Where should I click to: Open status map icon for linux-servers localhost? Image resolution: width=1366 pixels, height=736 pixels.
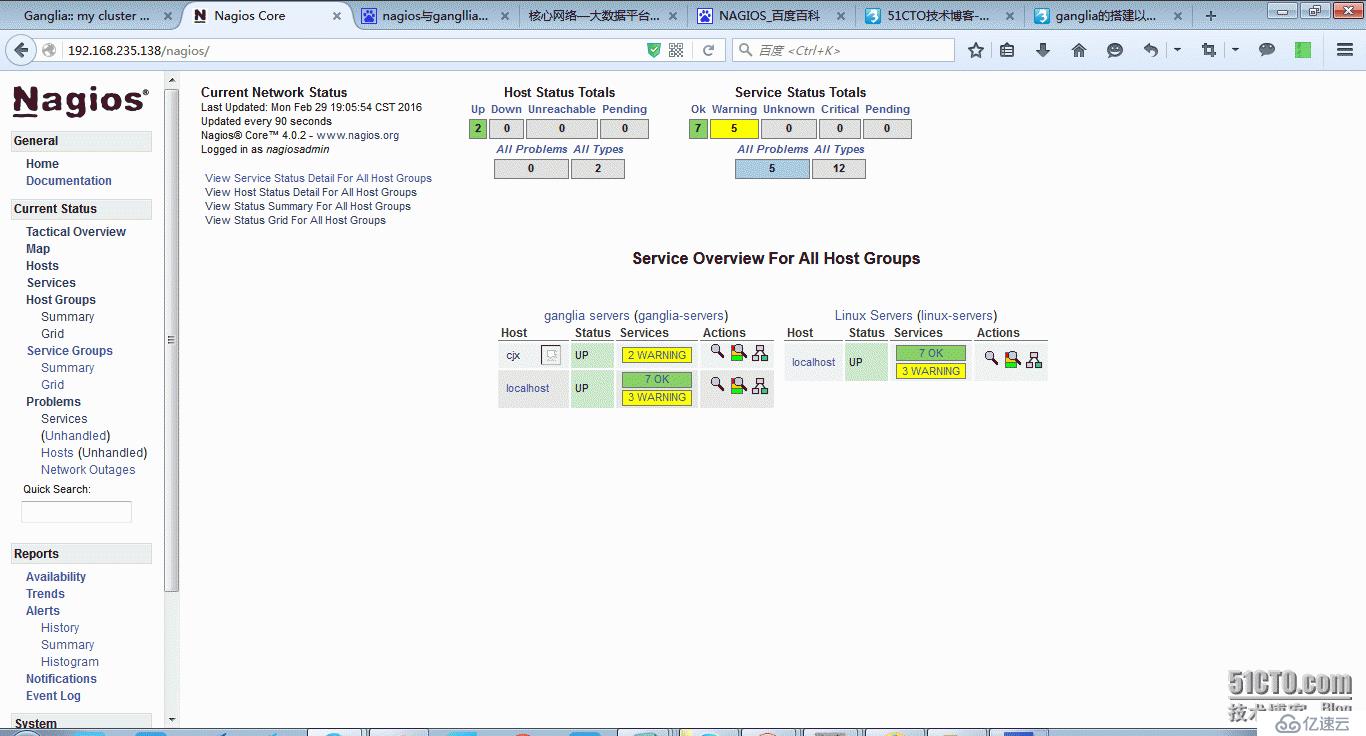pos(1034,359)
